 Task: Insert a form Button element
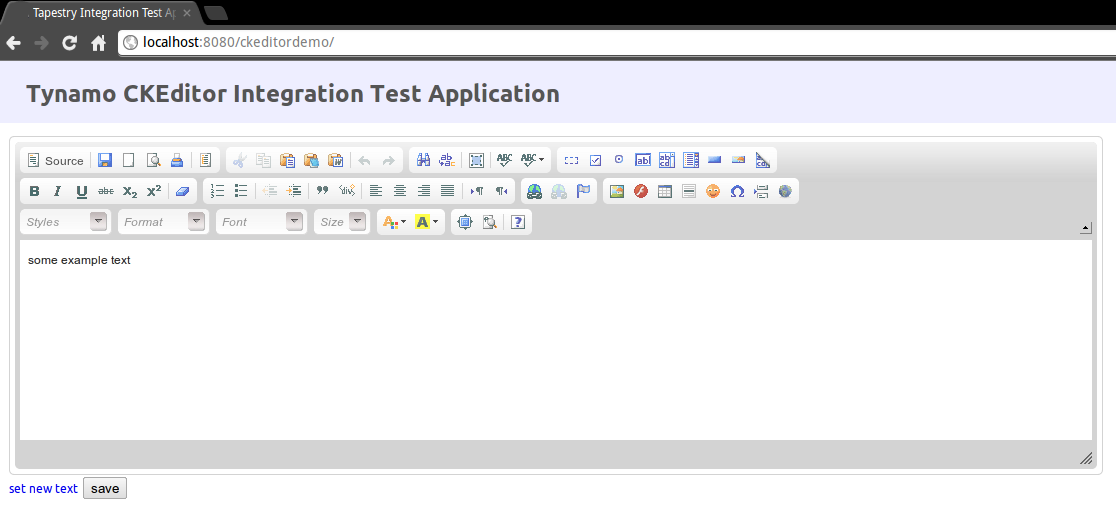point(715,161)
